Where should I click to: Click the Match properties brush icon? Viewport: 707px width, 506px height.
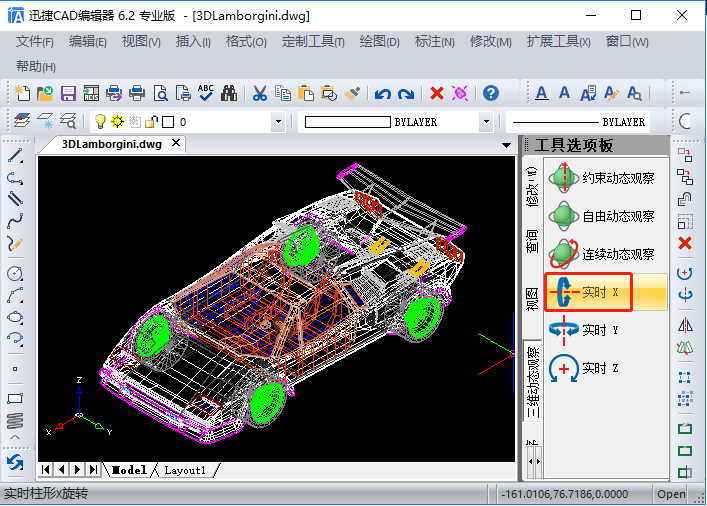pyautogui.click(x=352, y=93)
